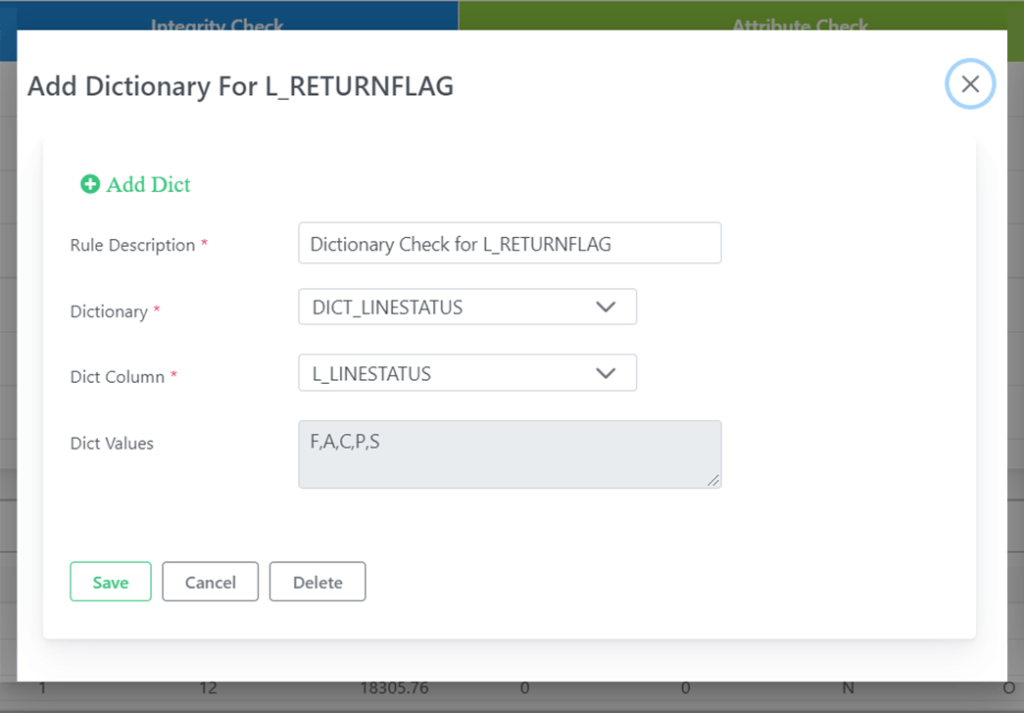The image size is (1024, 713).
Task: Expand the DICT_LINESTATUS selector
Action: (x=467, y=307)
